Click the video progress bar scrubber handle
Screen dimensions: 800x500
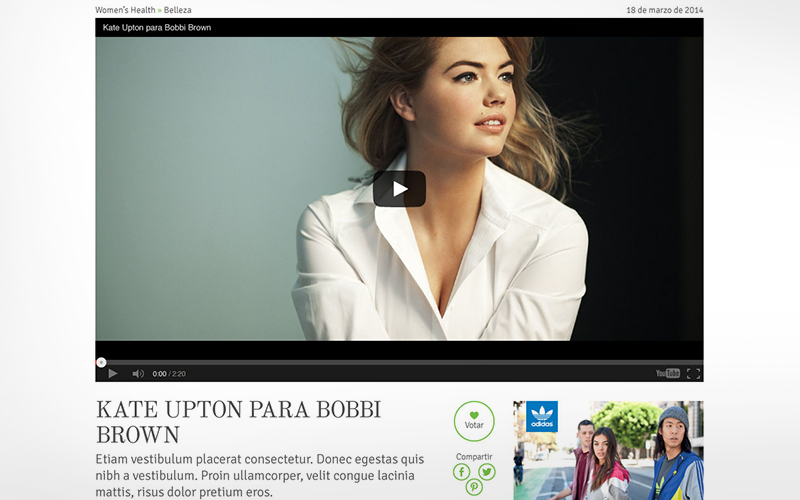(x=101, y=362)
